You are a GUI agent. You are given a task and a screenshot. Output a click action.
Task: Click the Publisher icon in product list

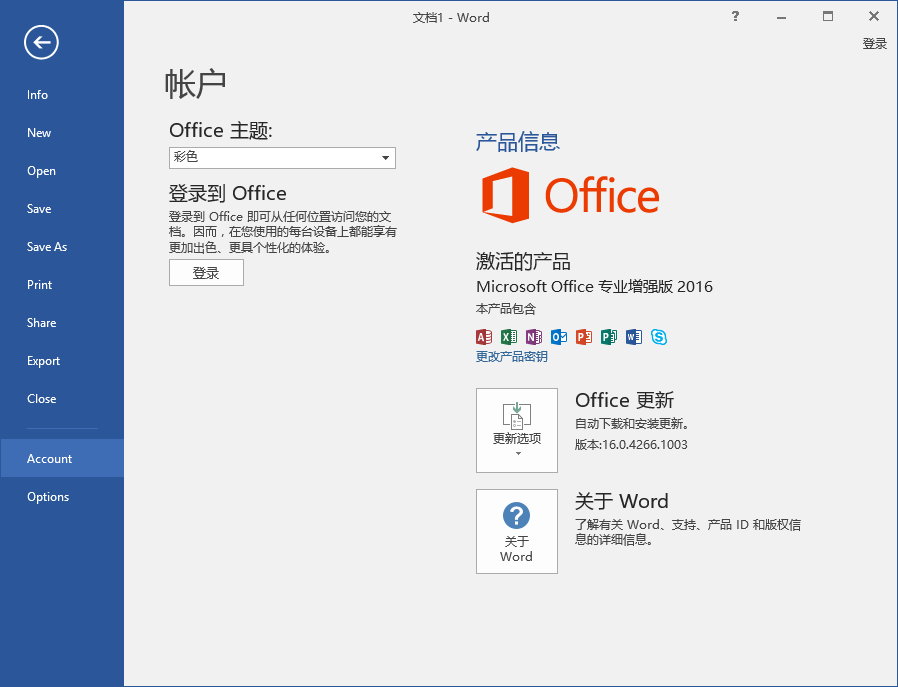click(609, 337)
